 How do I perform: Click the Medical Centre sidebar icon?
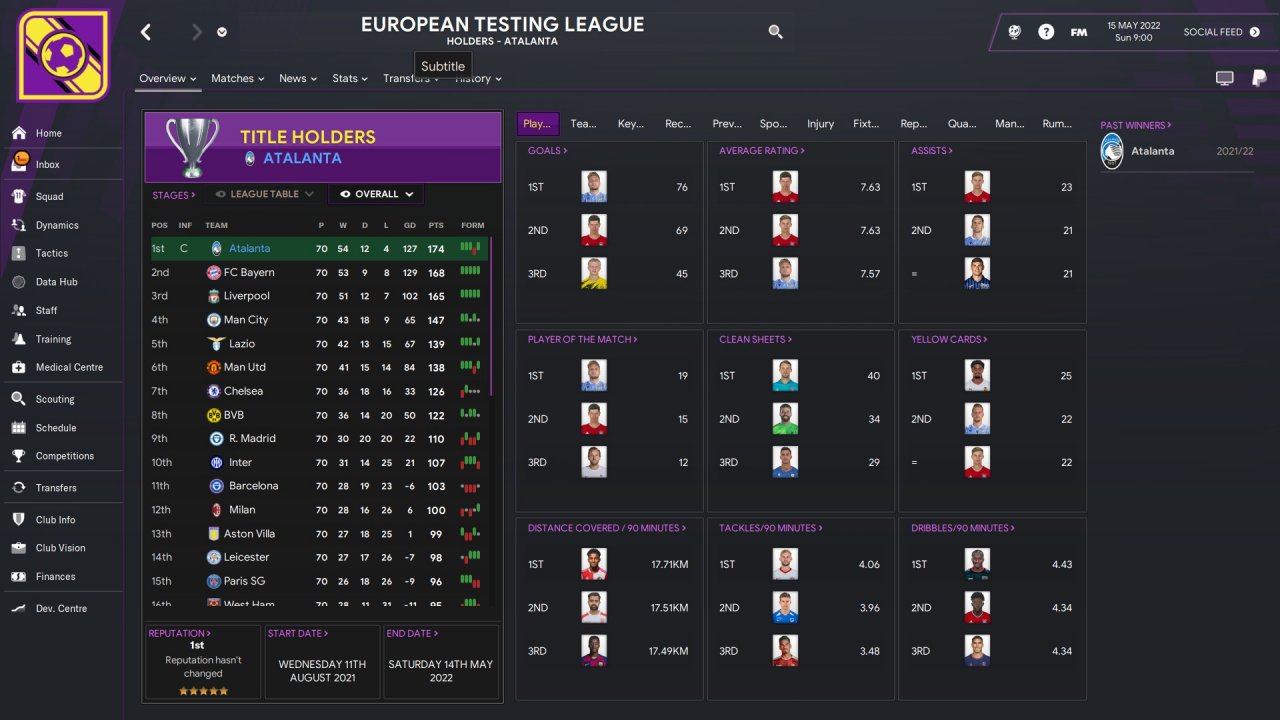point(19,367)
